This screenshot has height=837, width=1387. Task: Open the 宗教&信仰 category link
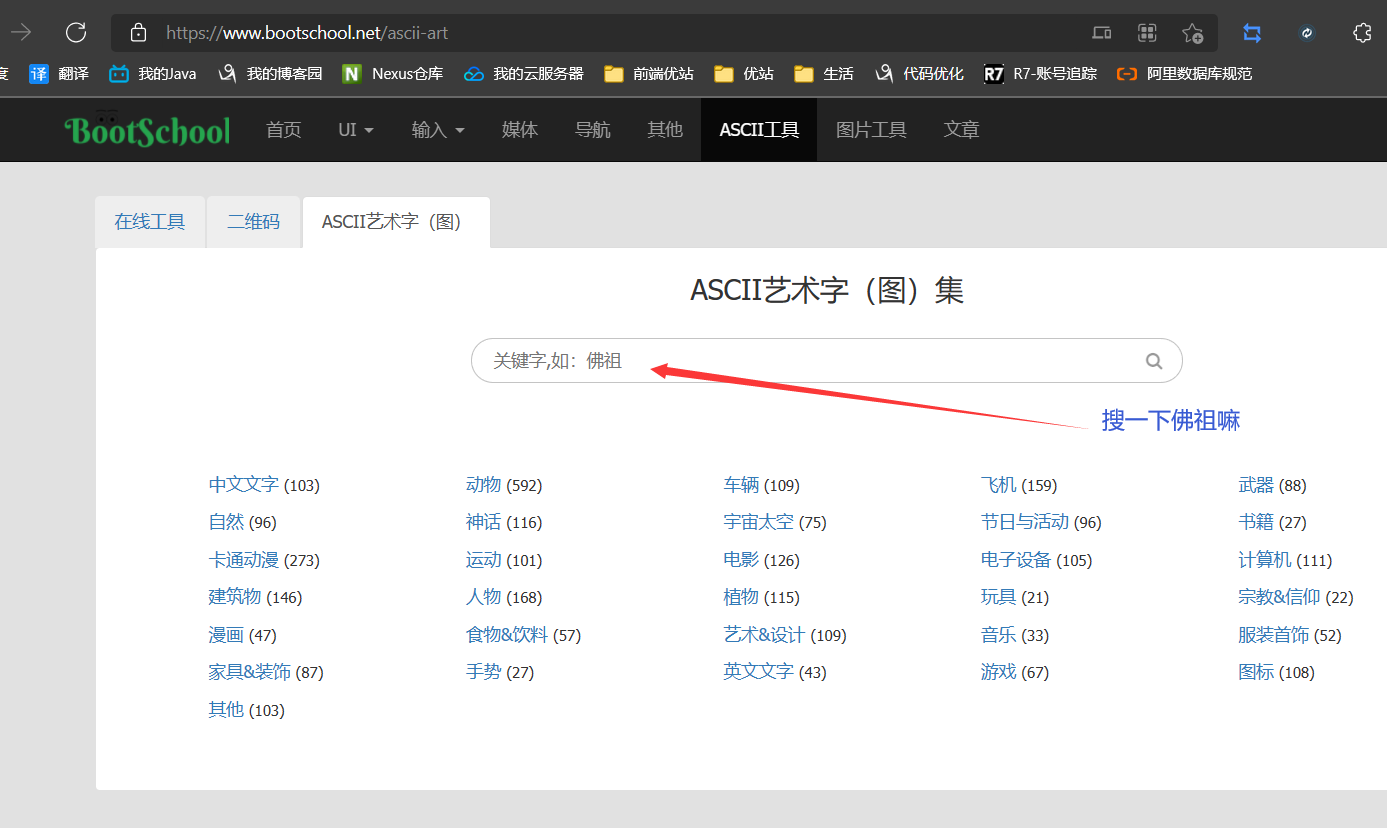point(1279,597)
